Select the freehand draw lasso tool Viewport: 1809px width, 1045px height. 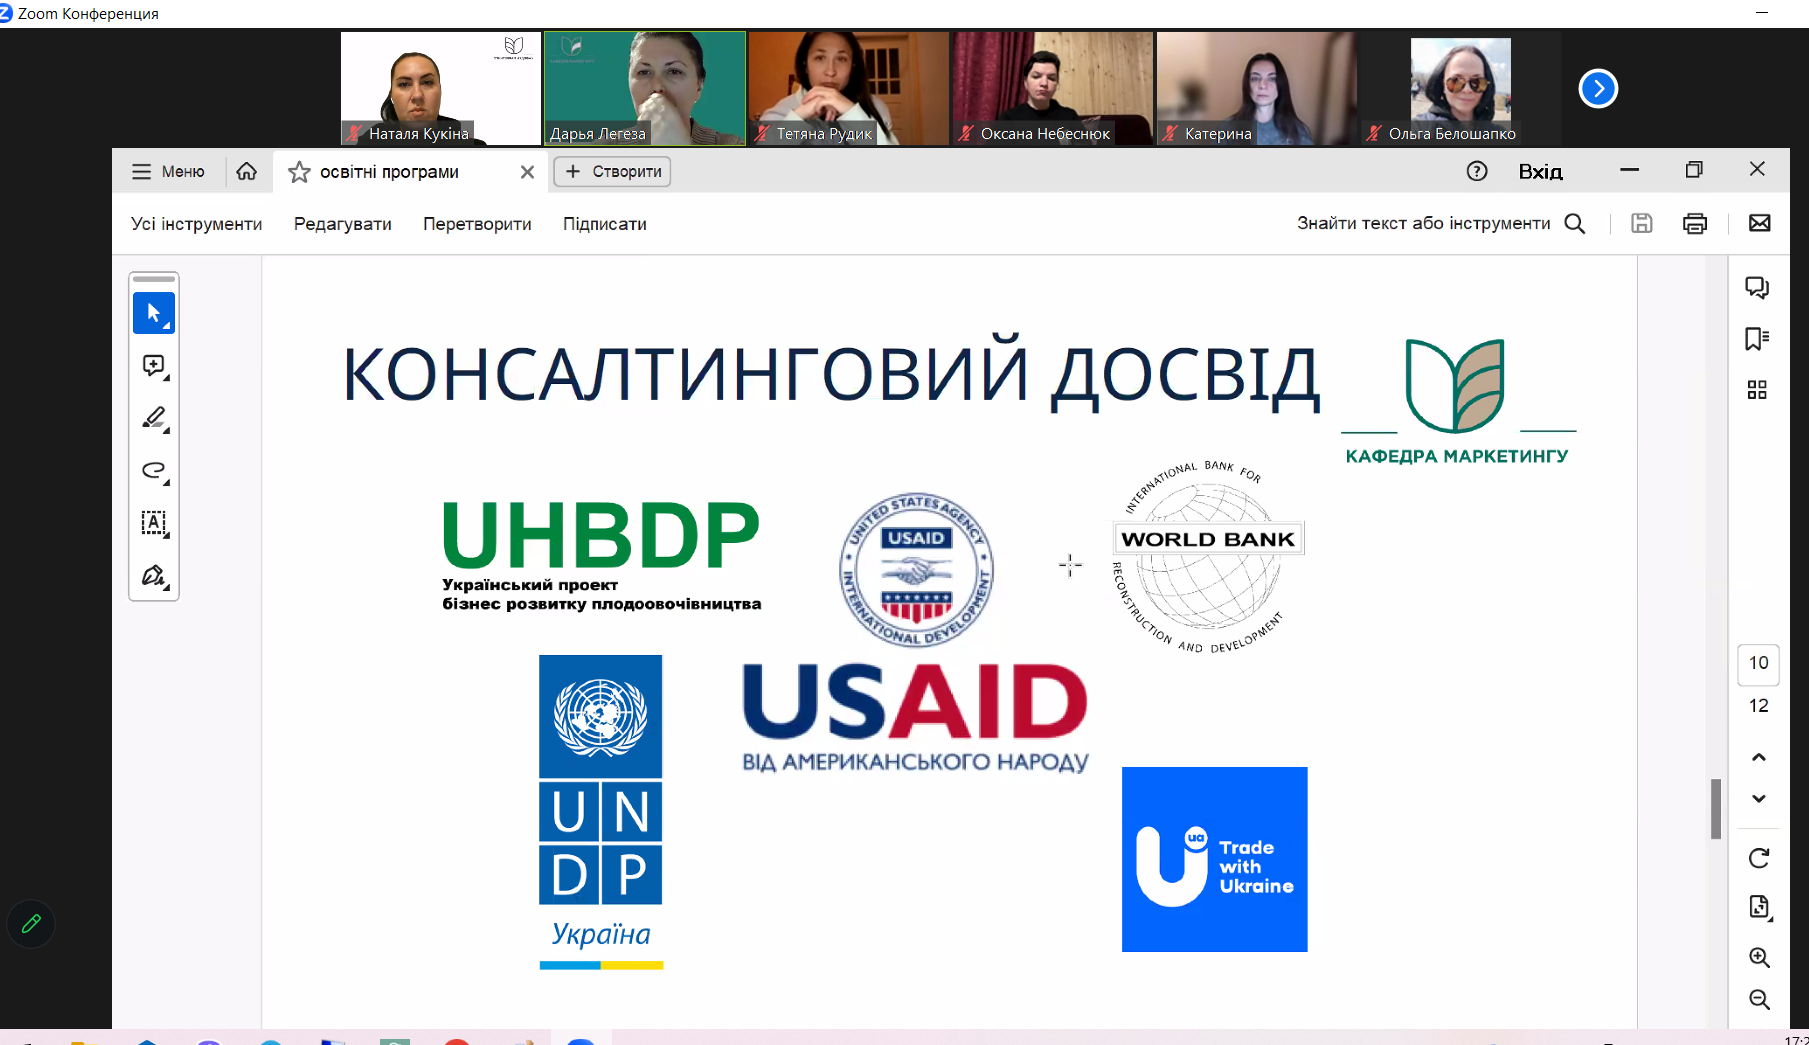pos(154,470)
